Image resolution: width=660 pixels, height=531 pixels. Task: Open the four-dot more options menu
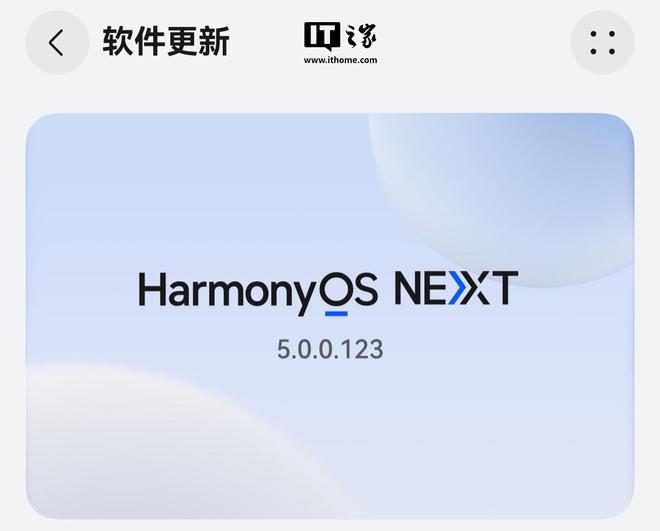[602, 42]
